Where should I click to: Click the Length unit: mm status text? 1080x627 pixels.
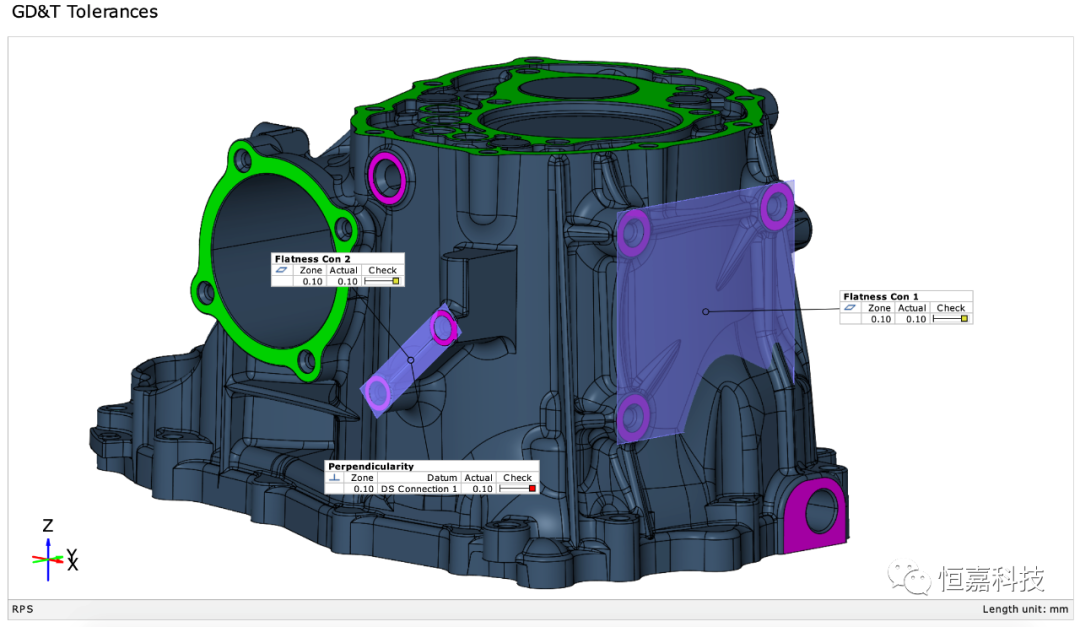(1025, 609)
